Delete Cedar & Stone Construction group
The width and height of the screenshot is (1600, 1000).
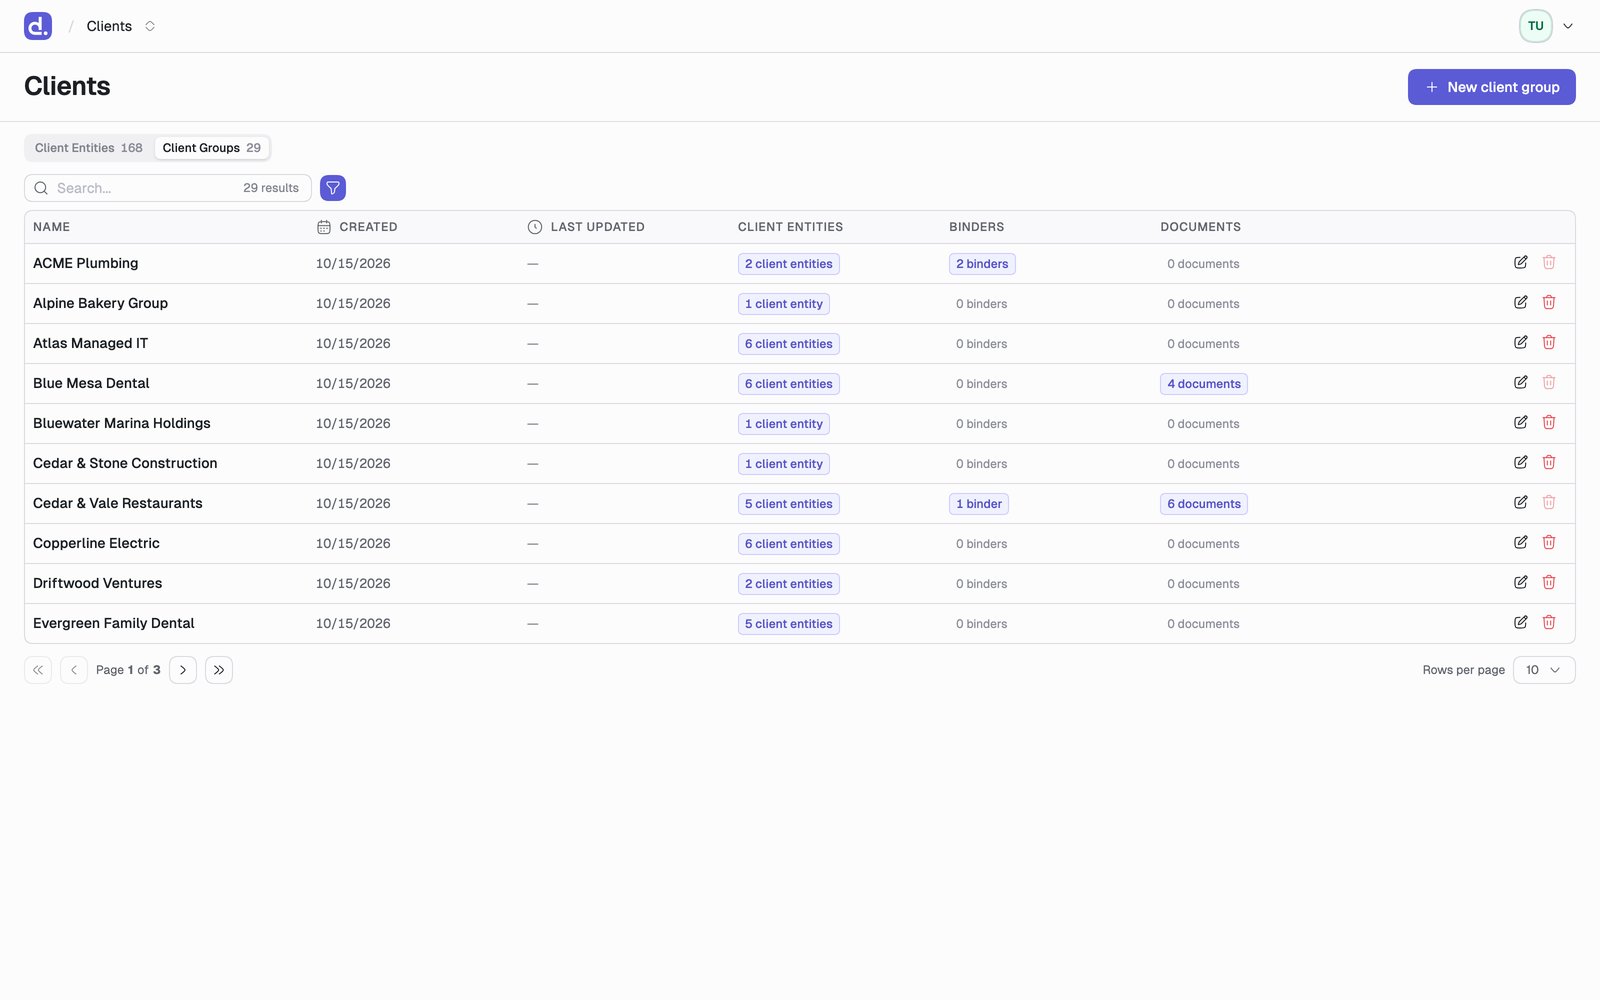(1548, 462)
